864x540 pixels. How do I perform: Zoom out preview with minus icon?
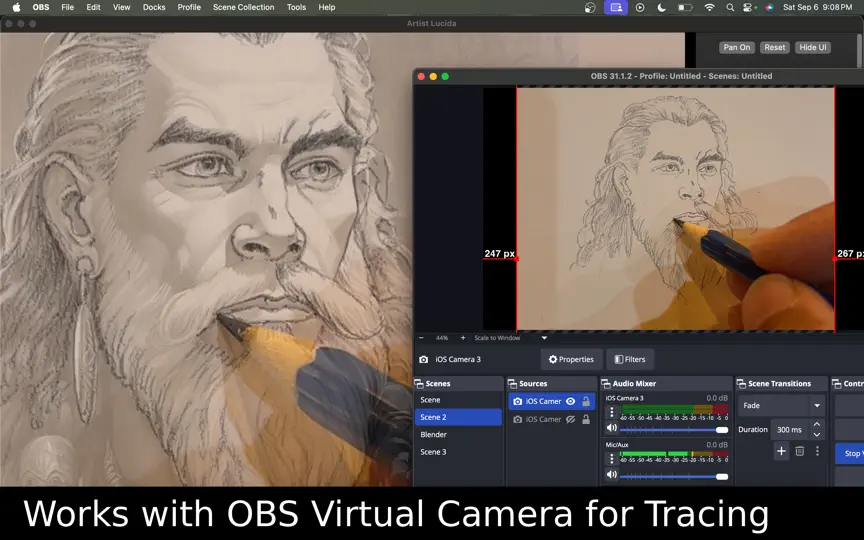coord(422,338)
